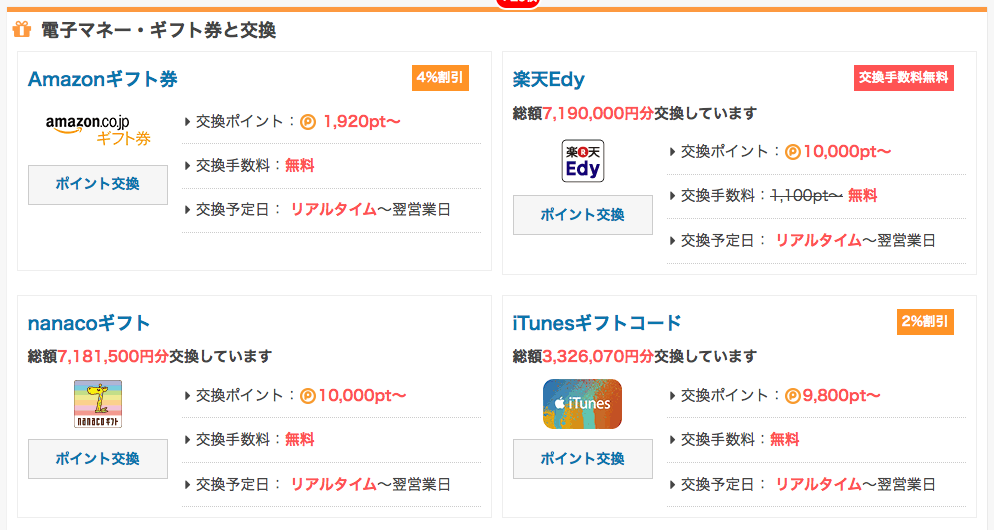The height and width of the screenshot is (530, 994).
Task: Click the 交換手数料無料 red badge
Action: tap(903, 78)
